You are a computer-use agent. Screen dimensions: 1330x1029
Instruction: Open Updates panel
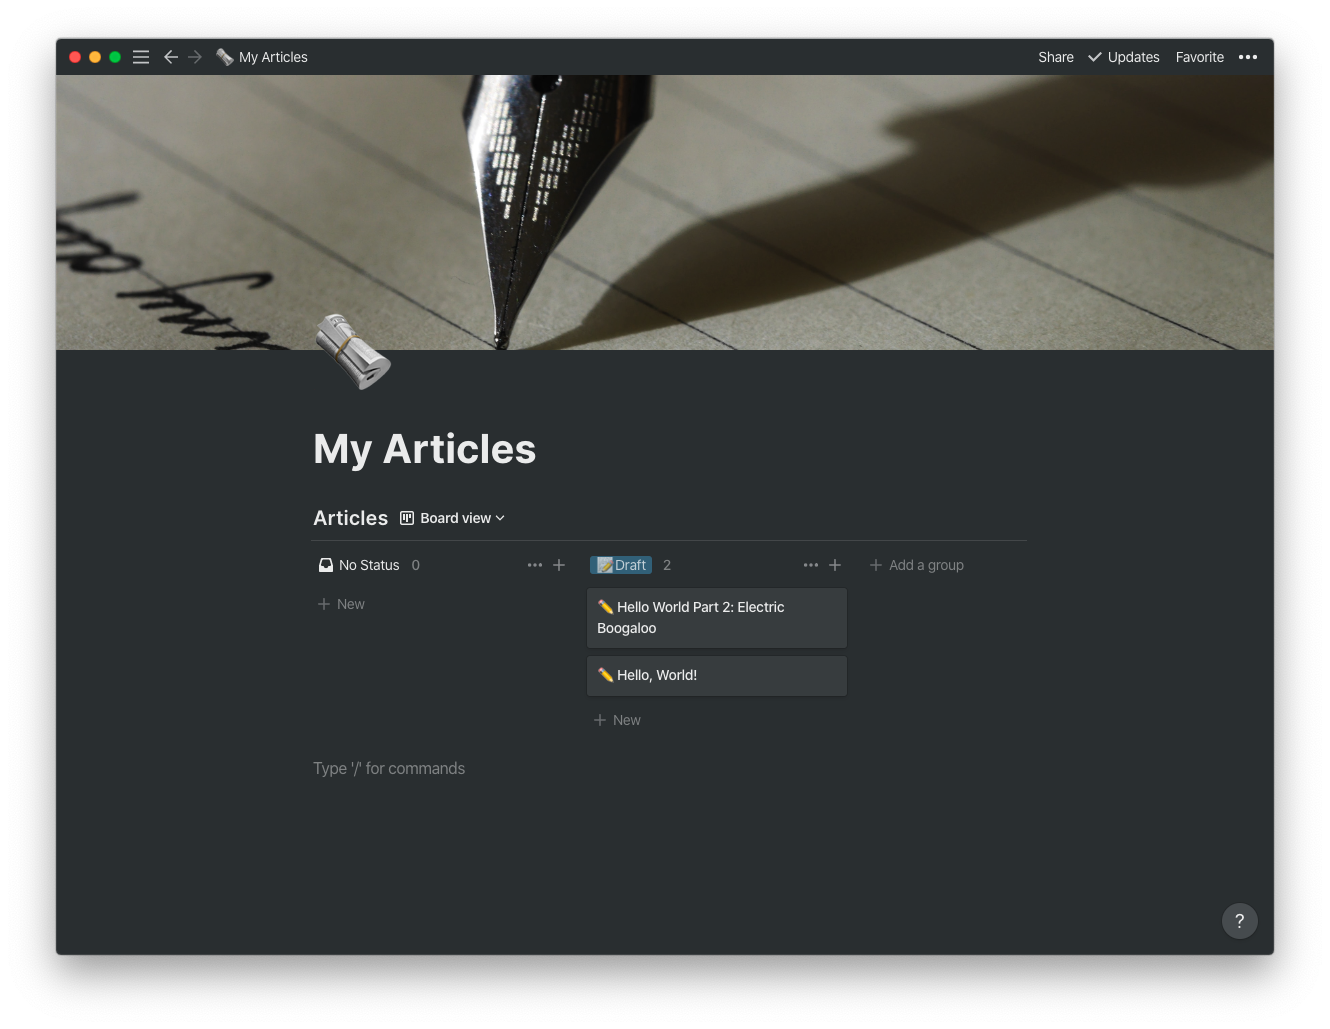coord(1124,57)
